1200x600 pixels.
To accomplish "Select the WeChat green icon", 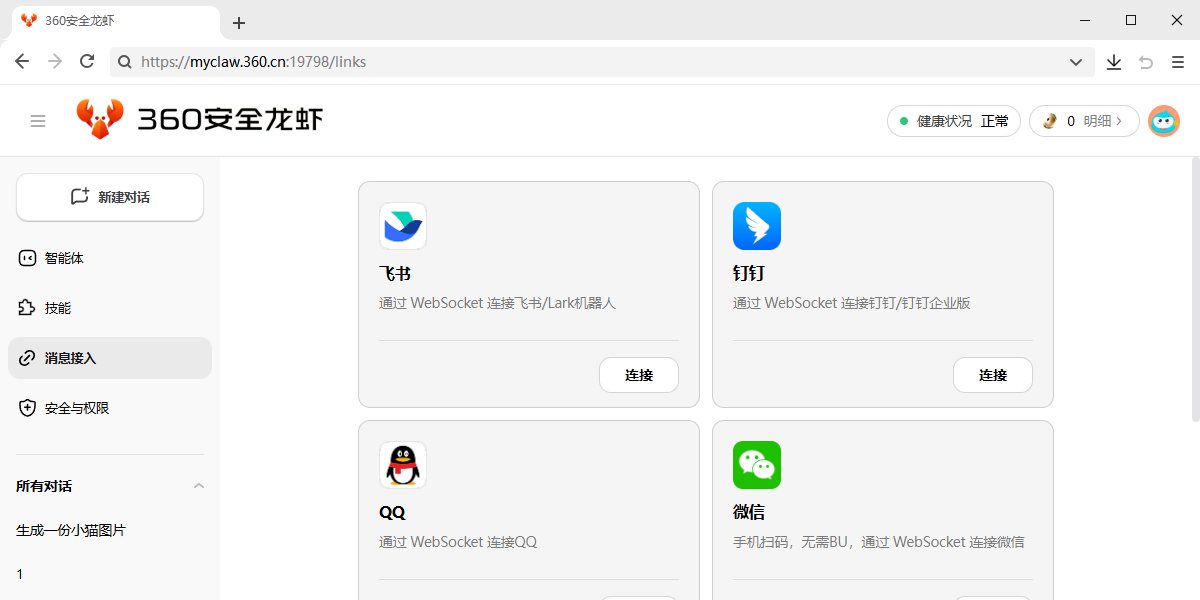I will (x=757, y=465).
